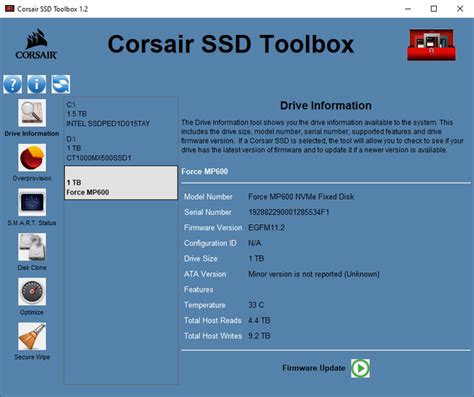Select the Secure Wipe broom icon

point(32,336)
